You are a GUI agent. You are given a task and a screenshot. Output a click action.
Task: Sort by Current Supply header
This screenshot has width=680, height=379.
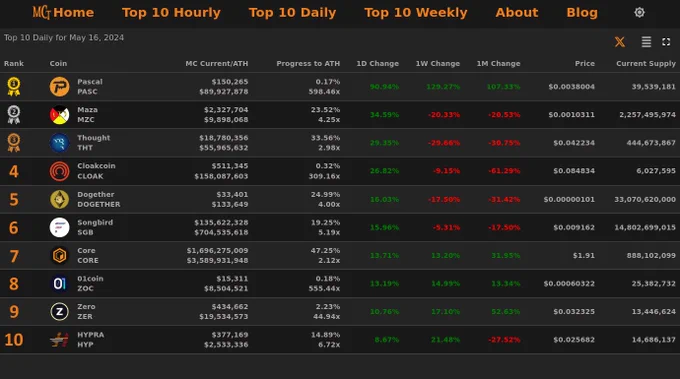point(646,63)
